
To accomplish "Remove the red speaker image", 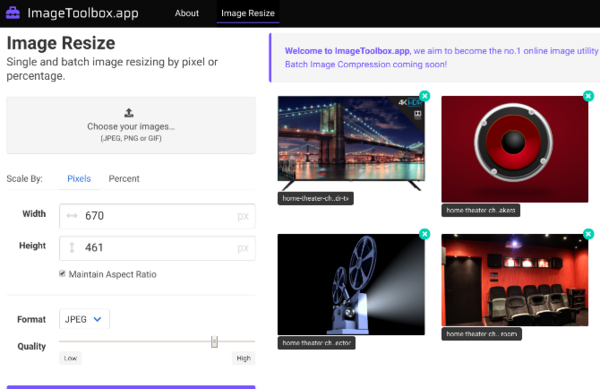I will coord(589,96).
